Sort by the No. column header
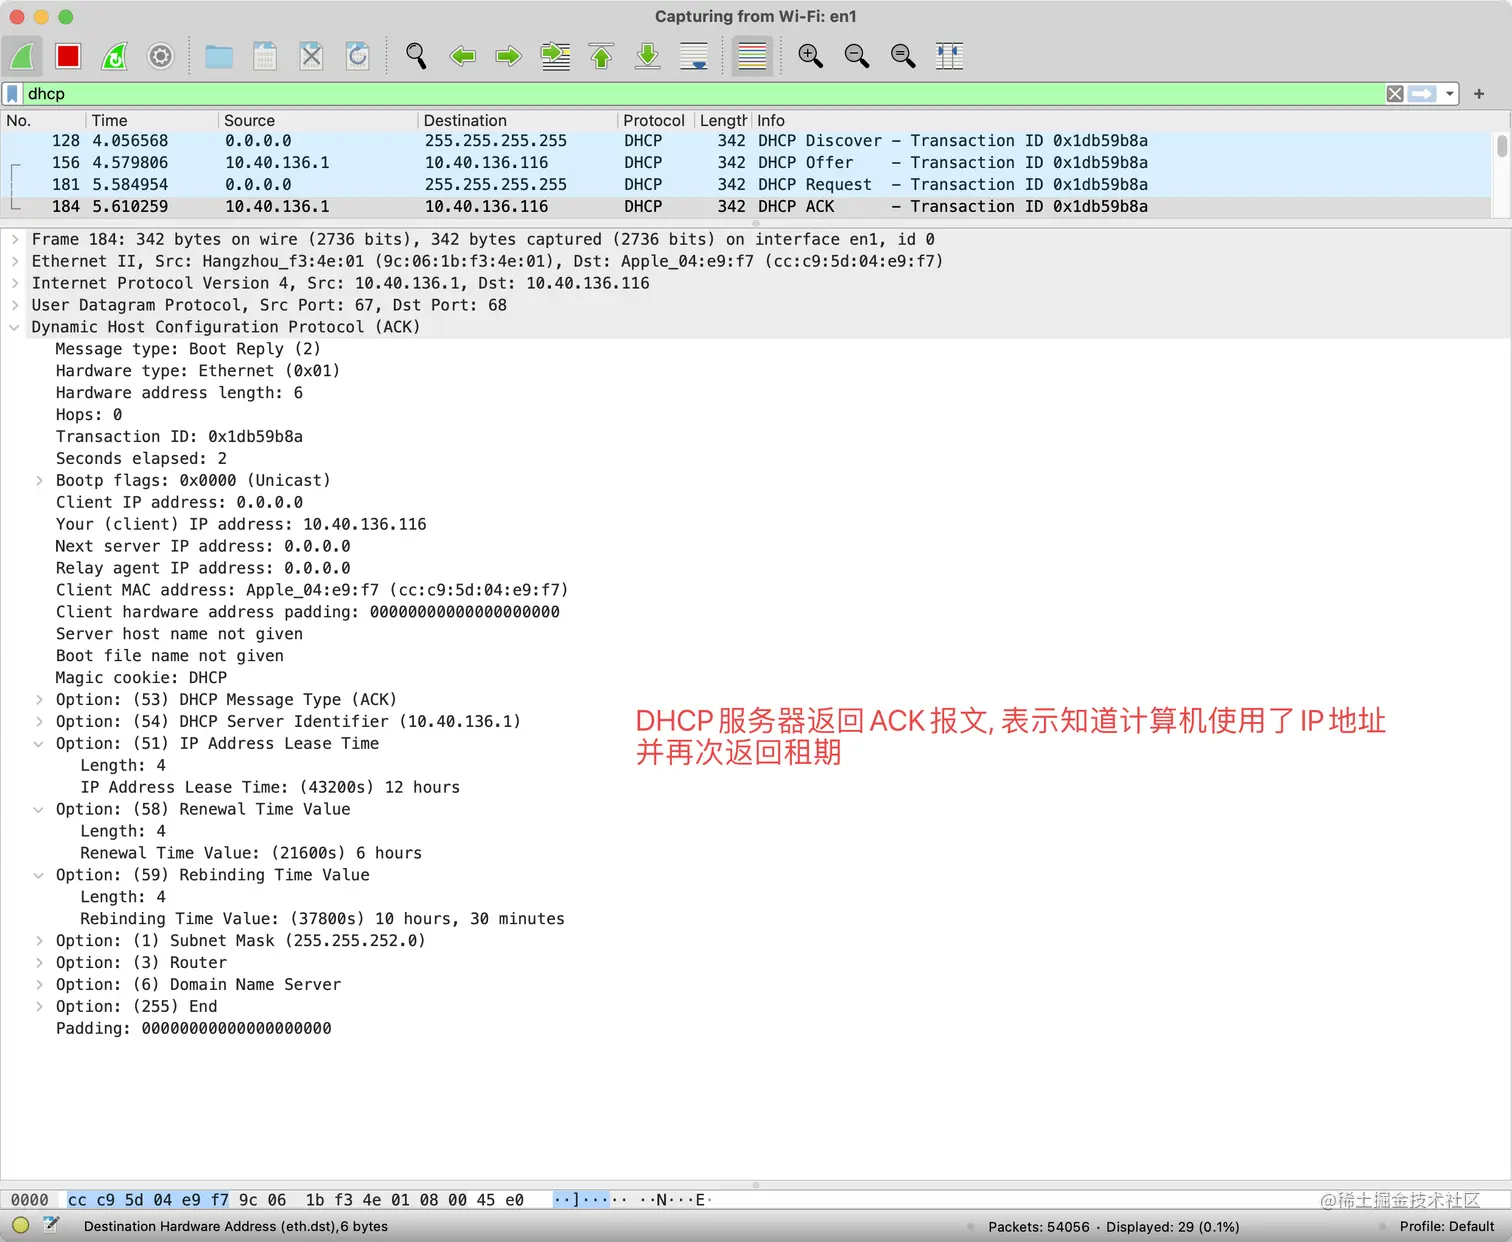Image resolution: width=1512 pixels, height=1242 pixels. pos(43,120)
